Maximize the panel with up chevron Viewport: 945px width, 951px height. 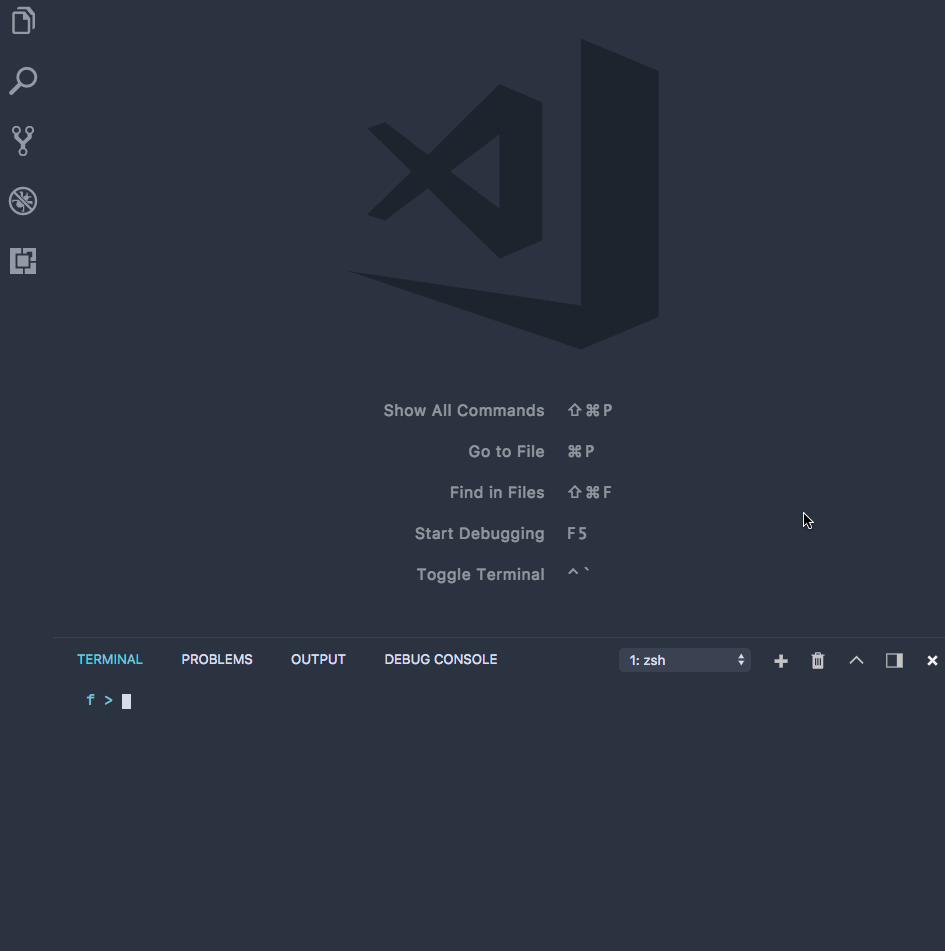[856, 660]
